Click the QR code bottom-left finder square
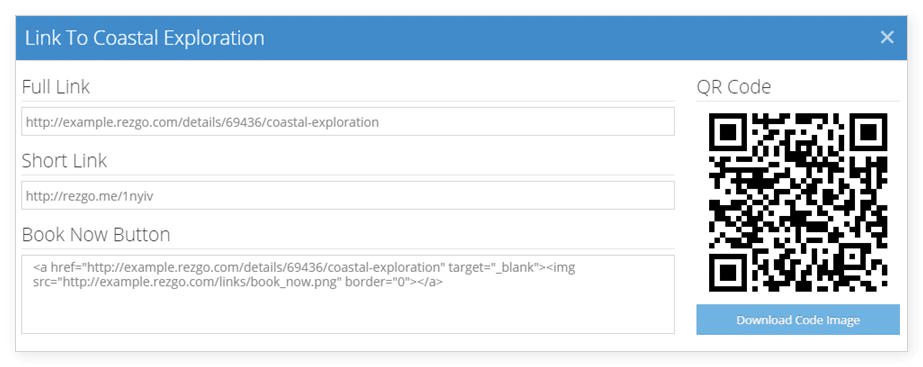 coord(728,272)
